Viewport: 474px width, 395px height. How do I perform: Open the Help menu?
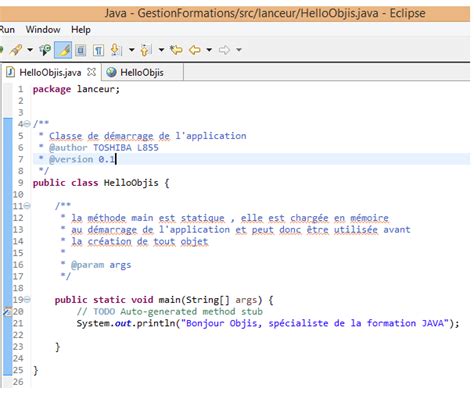pos(81,30)
